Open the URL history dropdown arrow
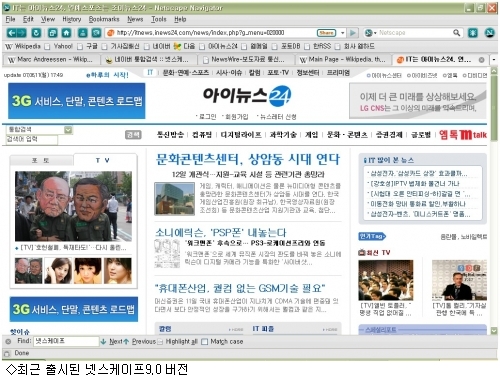 [x=342, y=33]
